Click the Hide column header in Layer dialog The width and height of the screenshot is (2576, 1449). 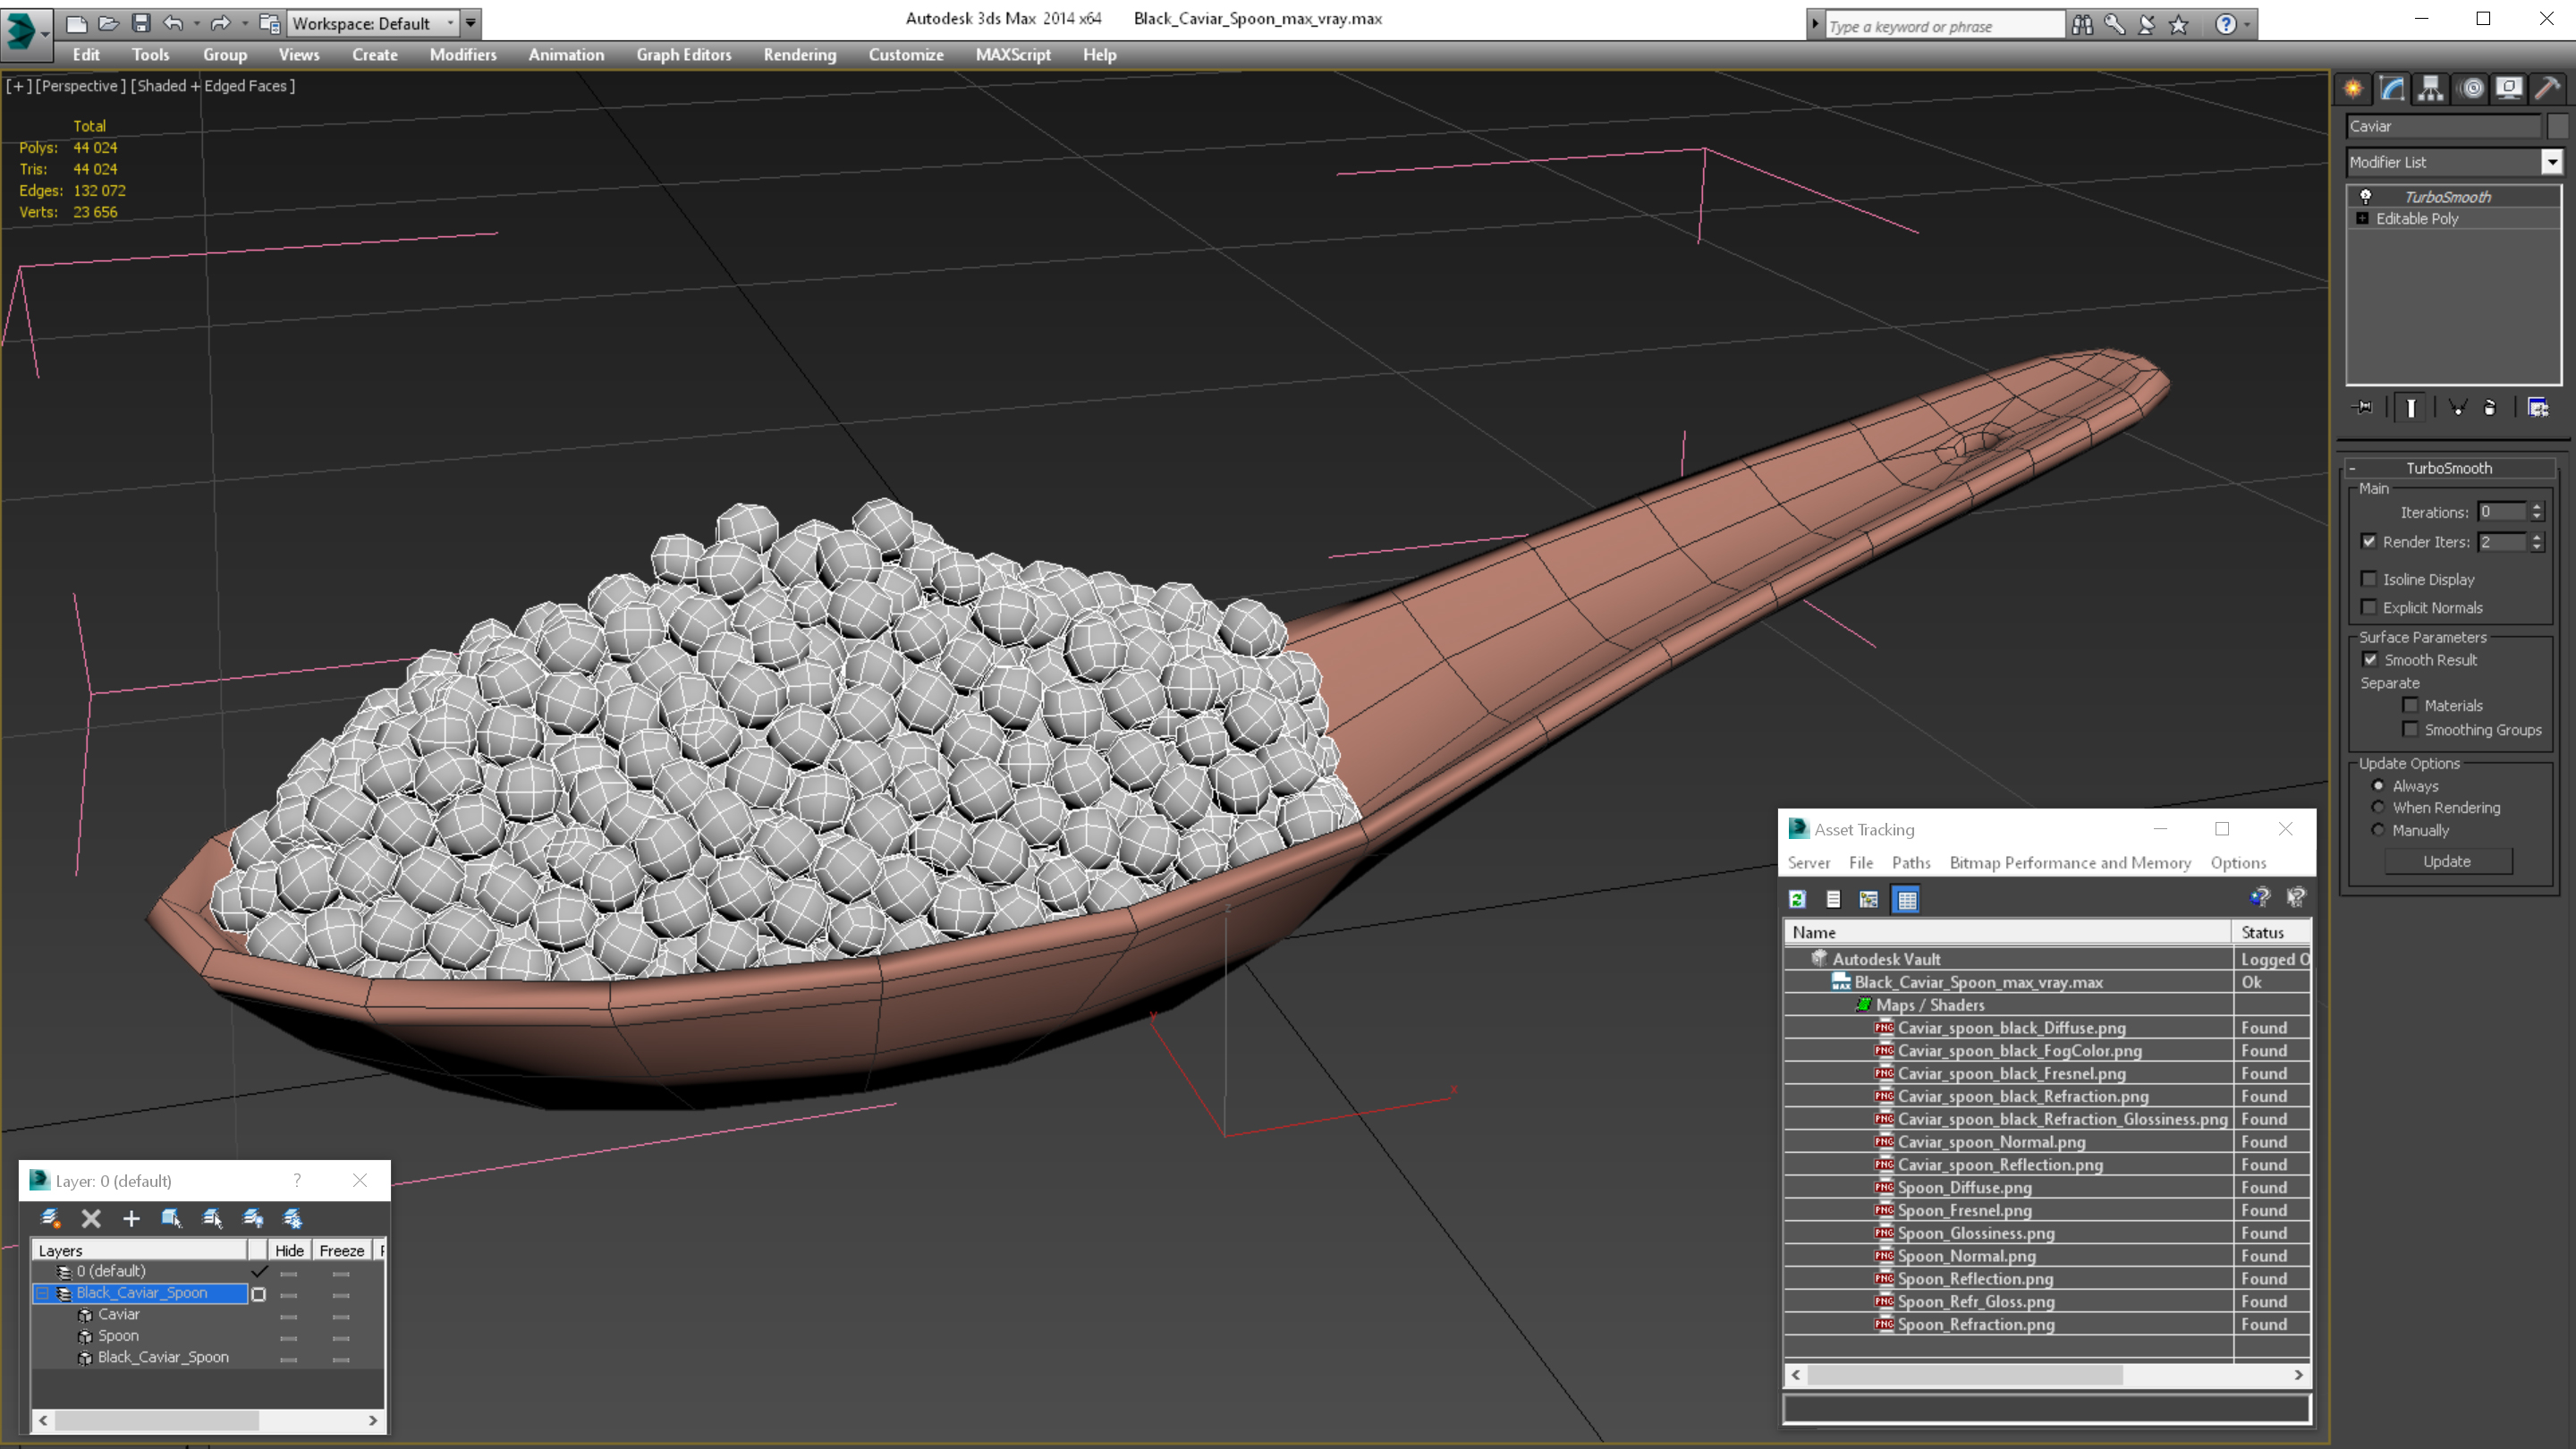click(289, 1250)
